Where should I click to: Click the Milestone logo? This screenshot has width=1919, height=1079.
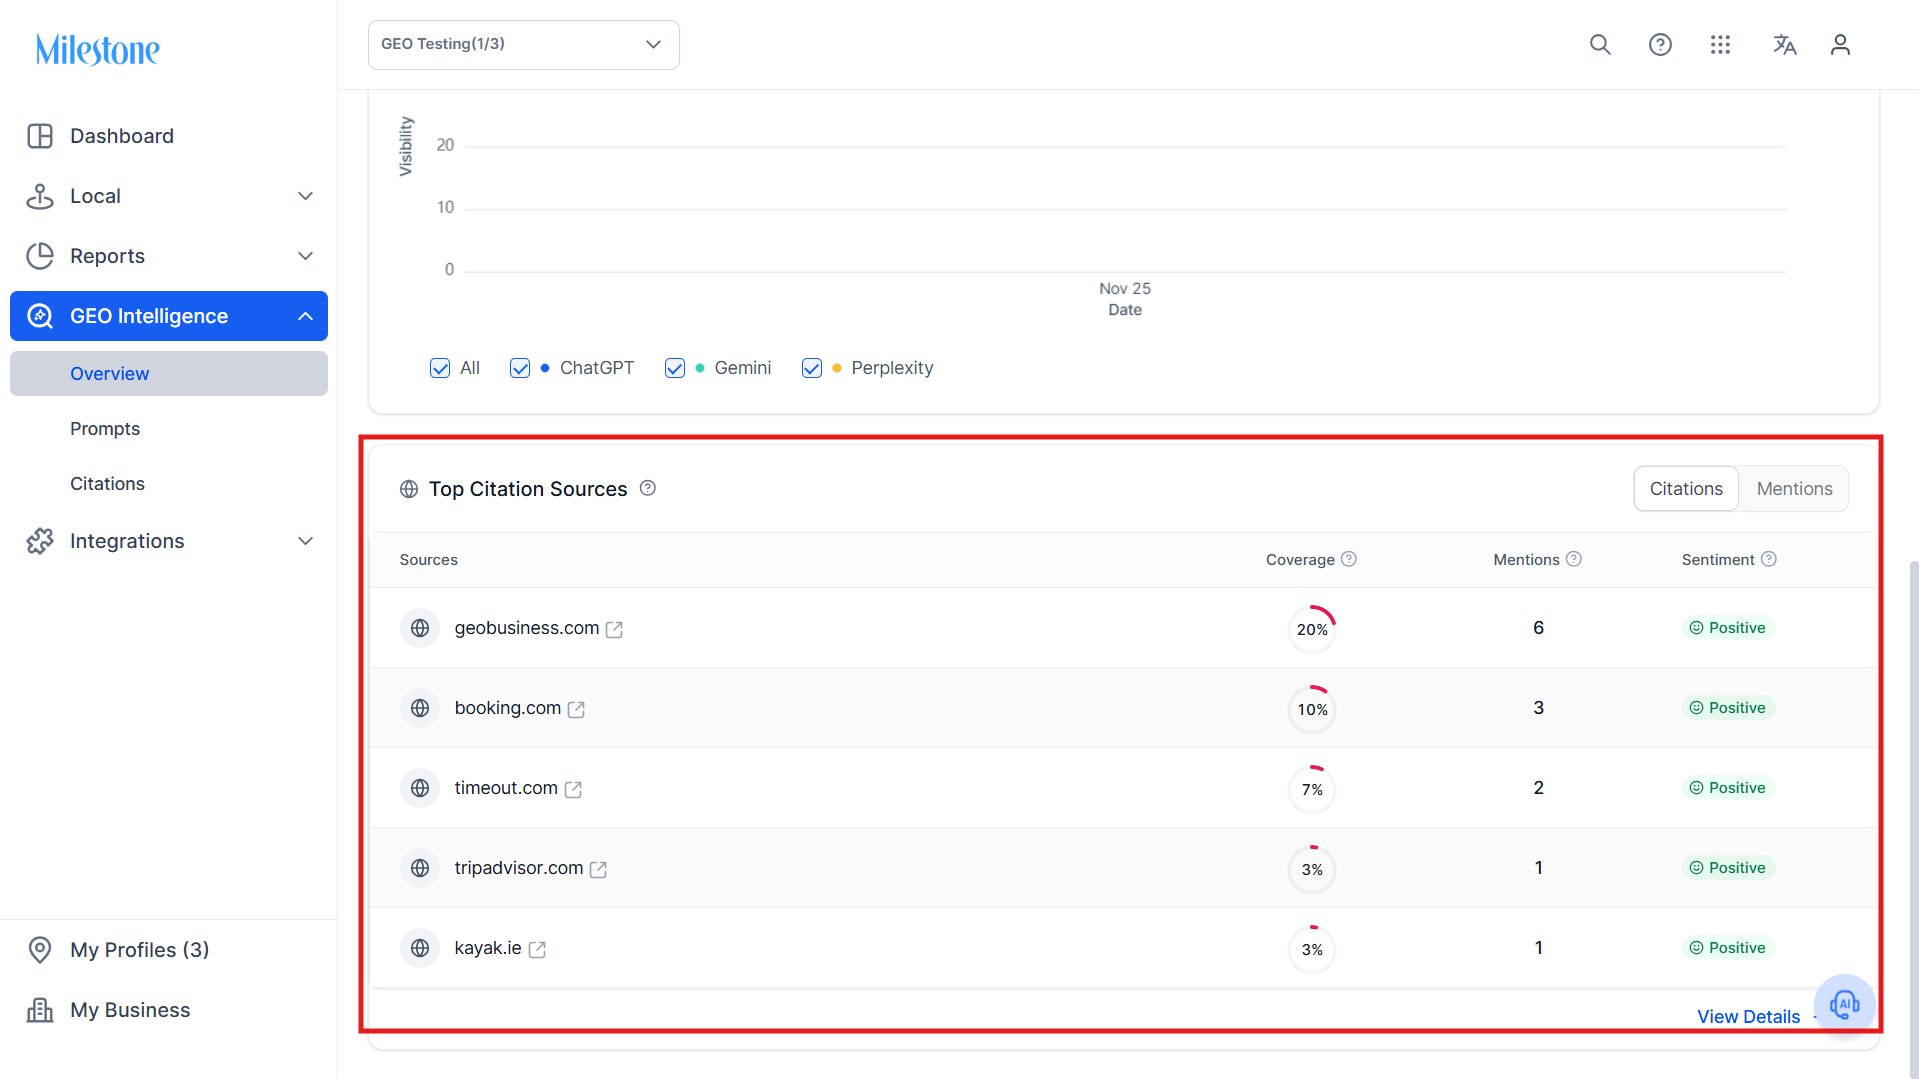click(98, 49)
